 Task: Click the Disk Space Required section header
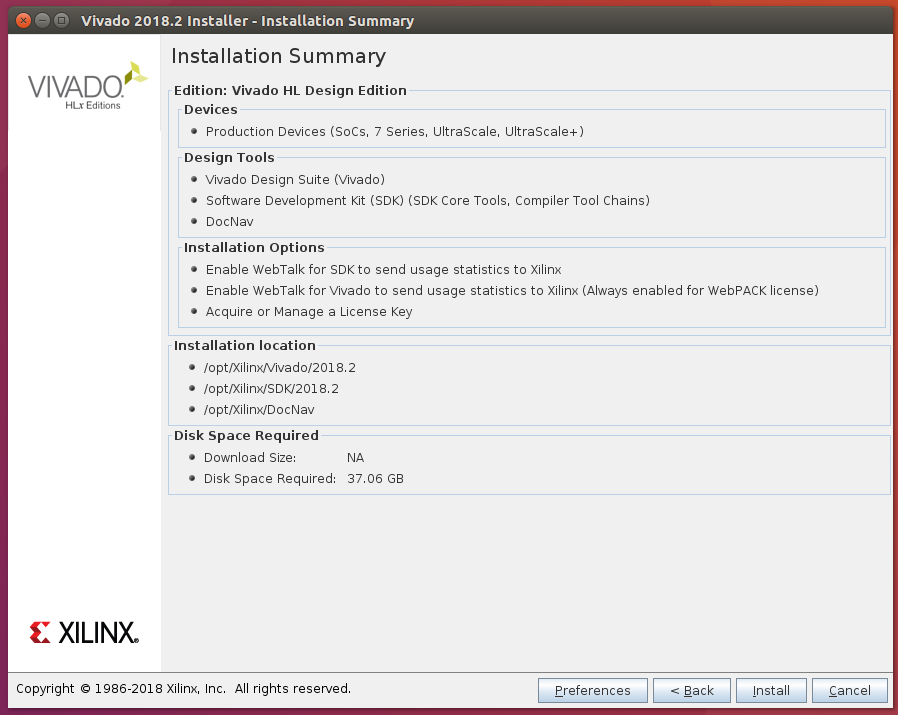coord(246,435)
